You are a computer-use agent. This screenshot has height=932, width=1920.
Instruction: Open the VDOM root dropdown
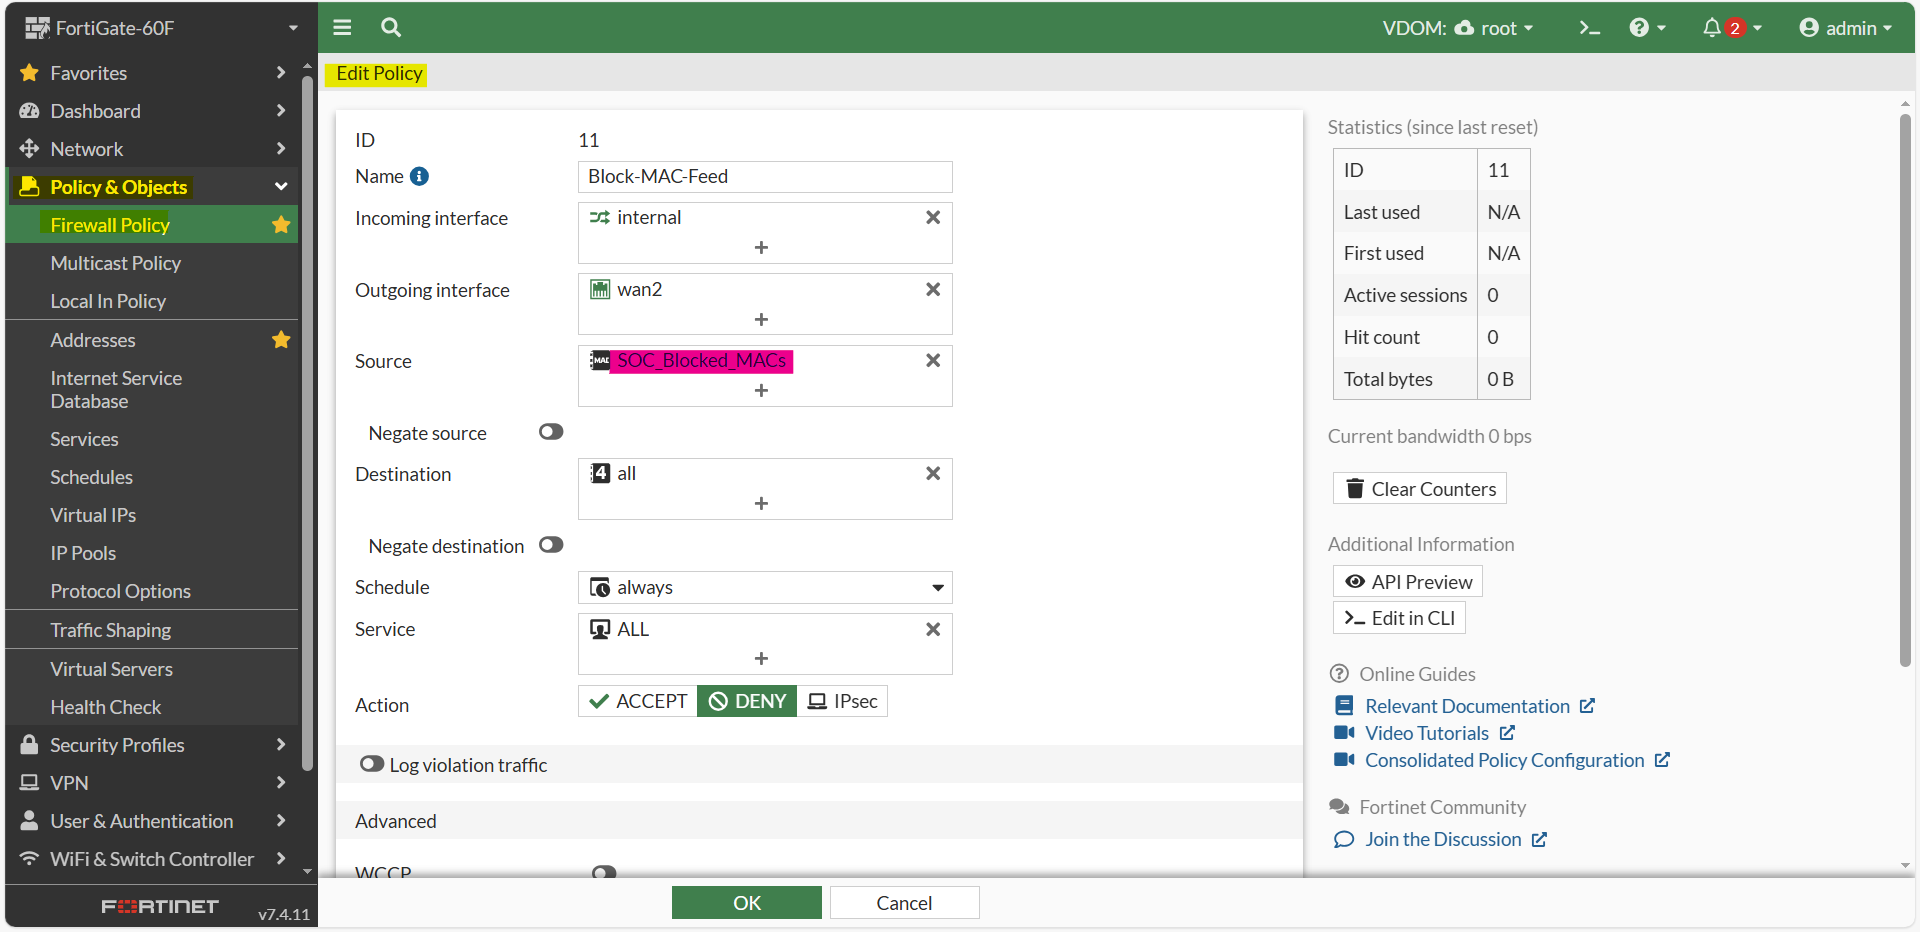[x=1458, y=28]
